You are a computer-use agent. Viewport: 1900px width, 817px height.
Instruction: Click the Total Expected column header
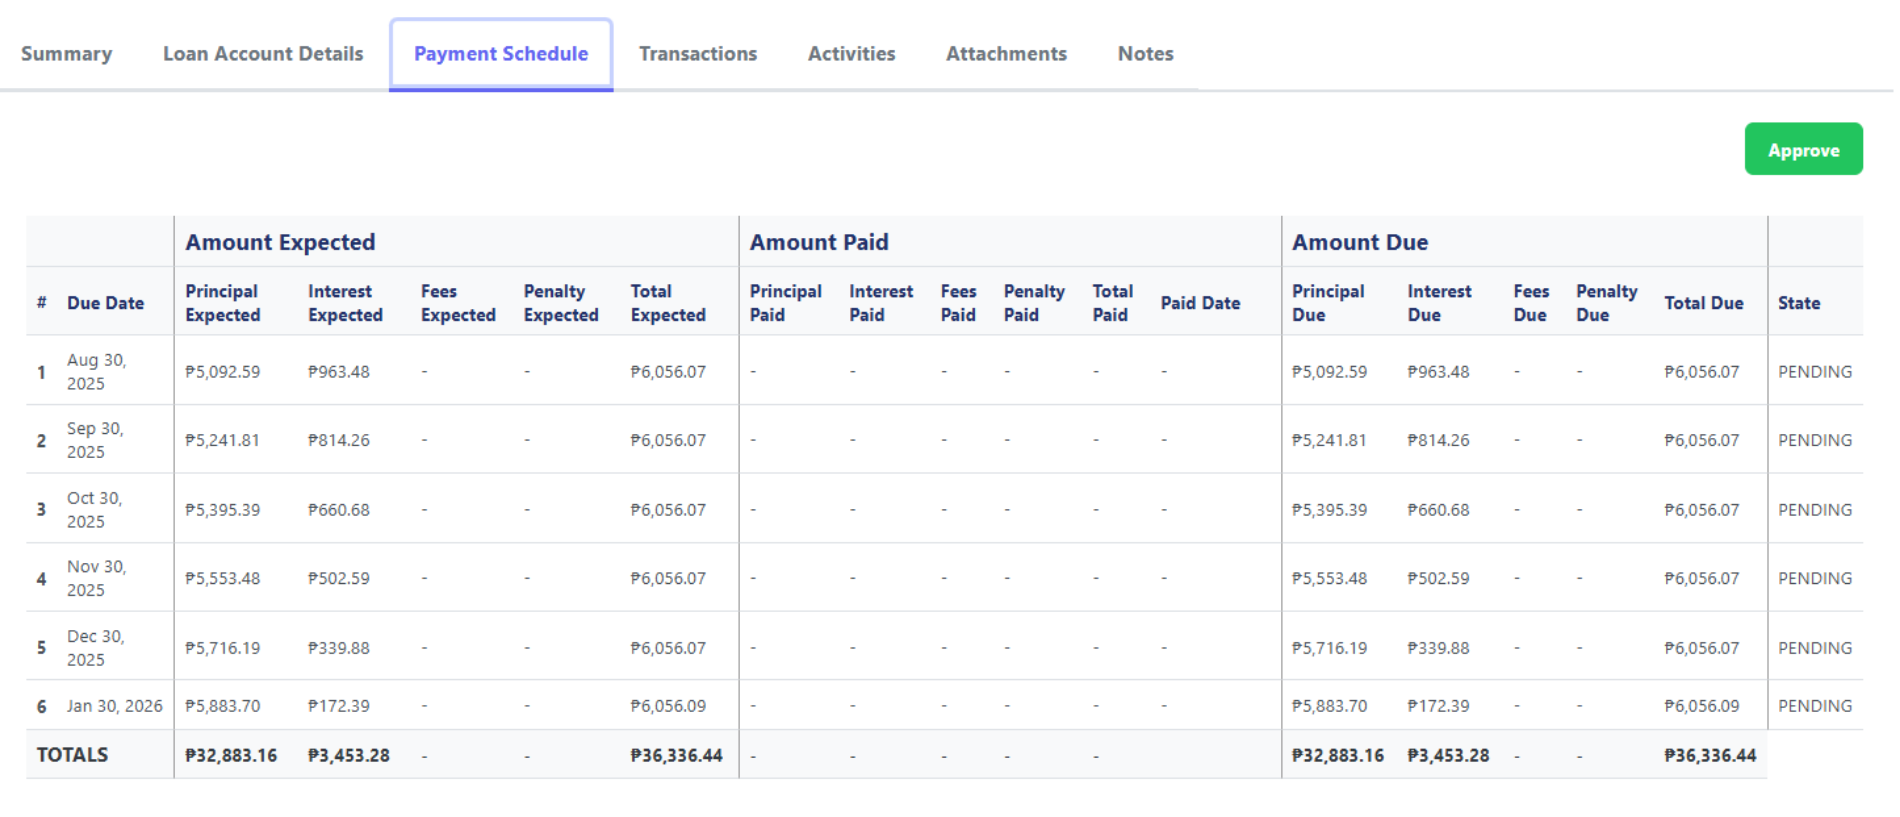click(x=668, y=303)
